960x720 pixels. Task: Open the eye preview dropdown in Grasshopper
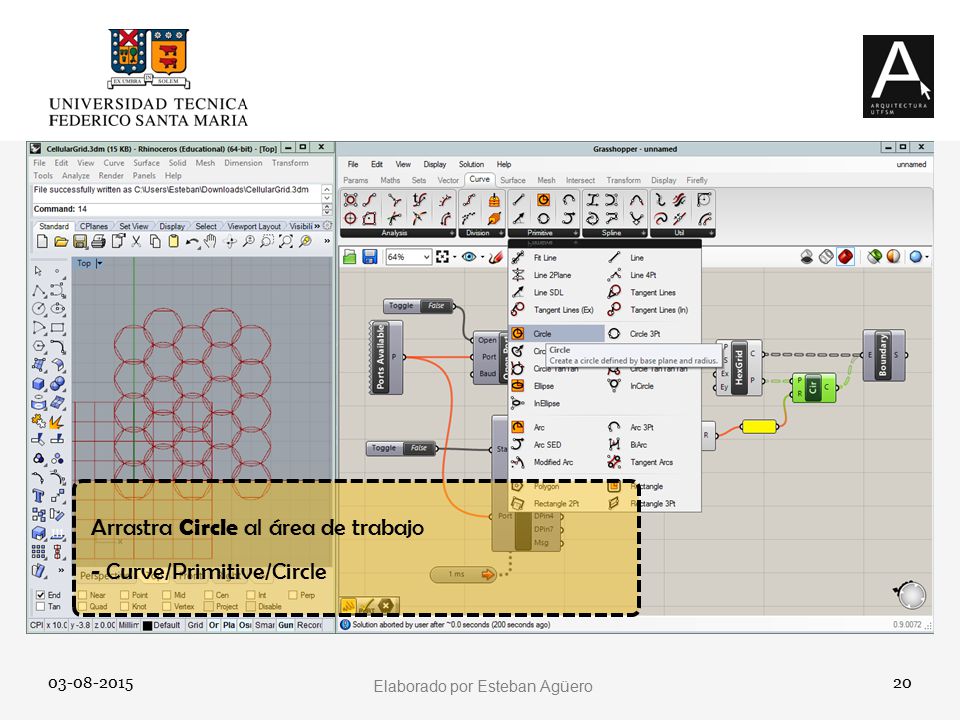tap(482, 258)
